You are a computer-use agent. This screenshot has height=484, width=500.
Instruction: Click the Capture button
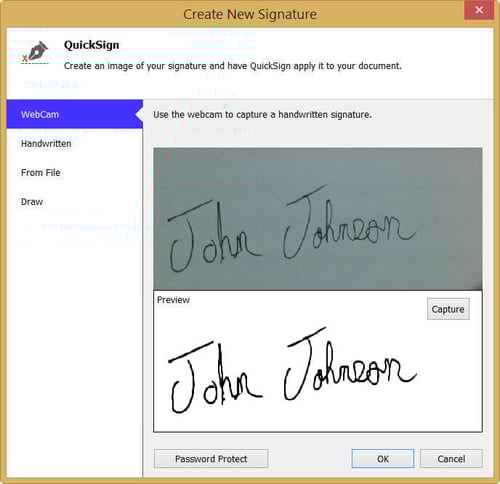click(x=448, y=309)
